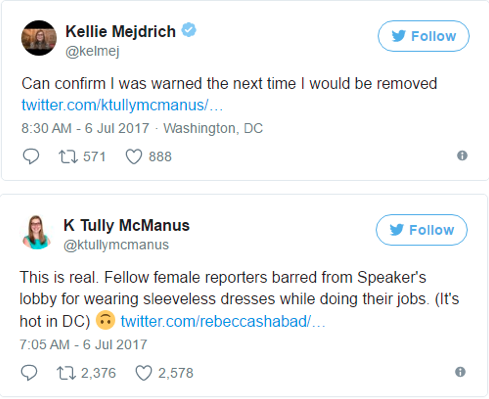Click verified badge next to Kellie Mejdrich
The height and width of the screenshot is (399, 489).
point(189,30)
